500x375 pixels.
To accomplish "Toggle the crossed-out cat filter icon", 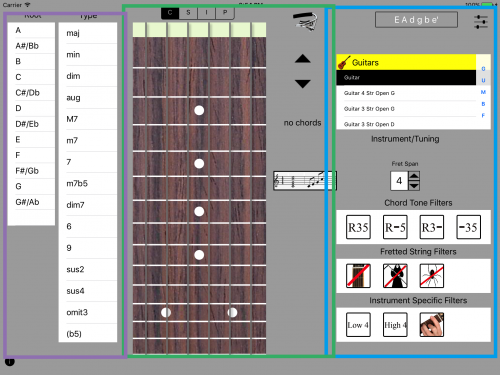I will [x=395, y=276].
